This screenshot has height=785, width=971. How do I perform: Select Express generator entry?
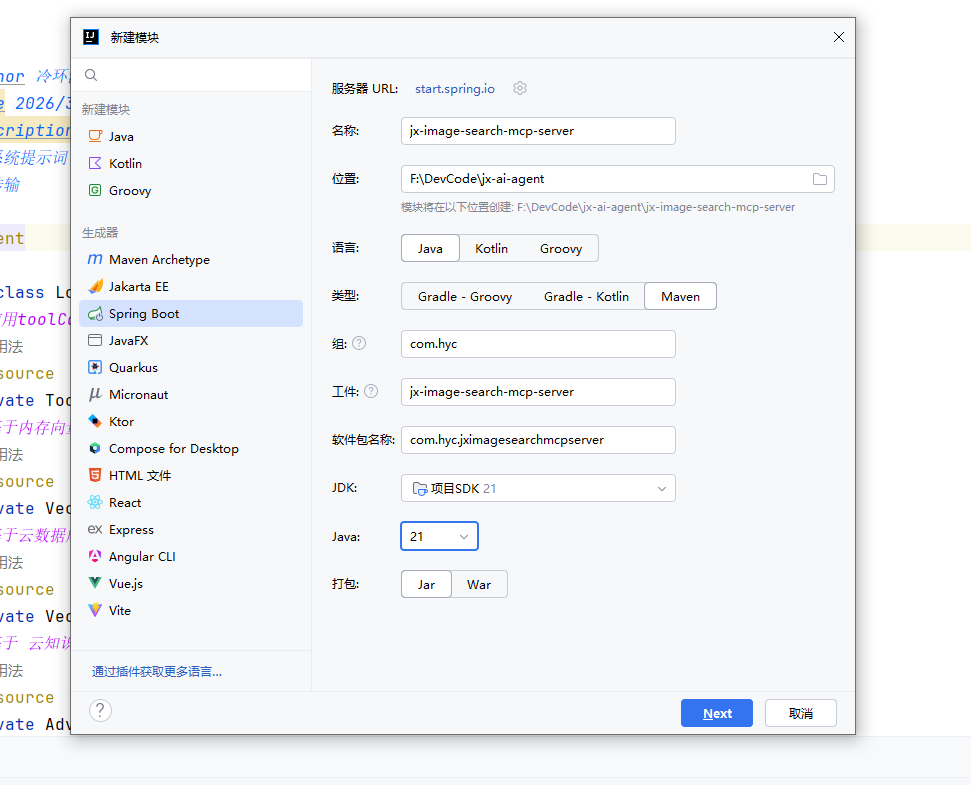click(191, 529)
